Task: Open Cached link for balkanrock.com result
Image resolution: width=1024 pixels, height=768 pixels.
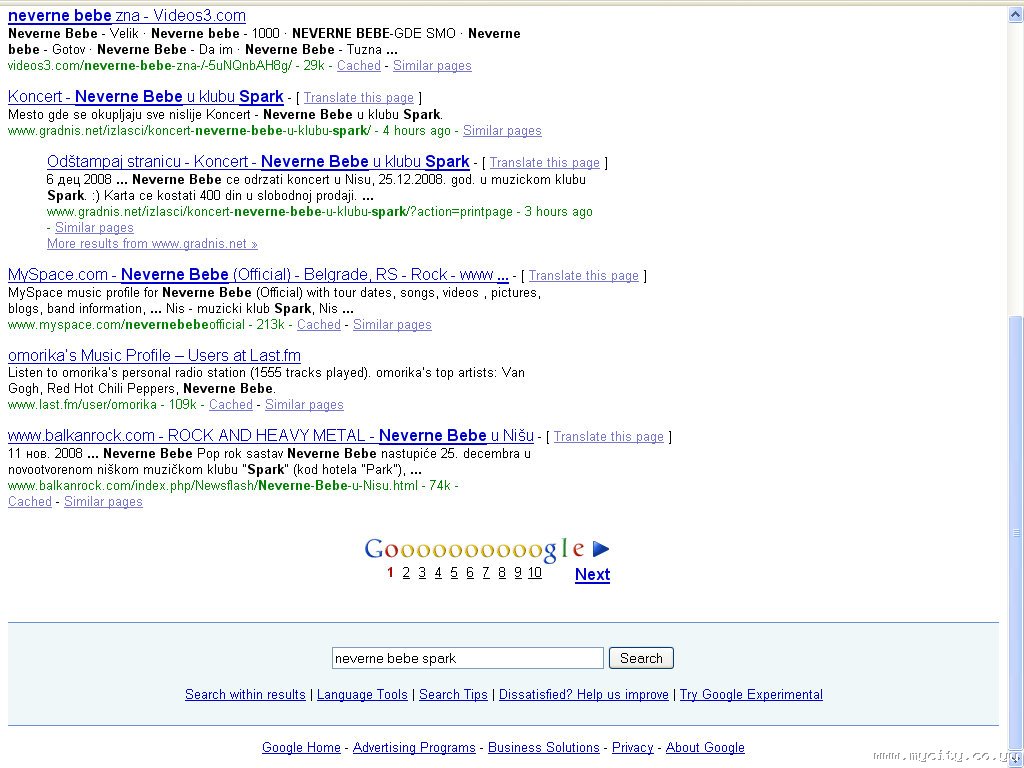Action: [29, 502]
